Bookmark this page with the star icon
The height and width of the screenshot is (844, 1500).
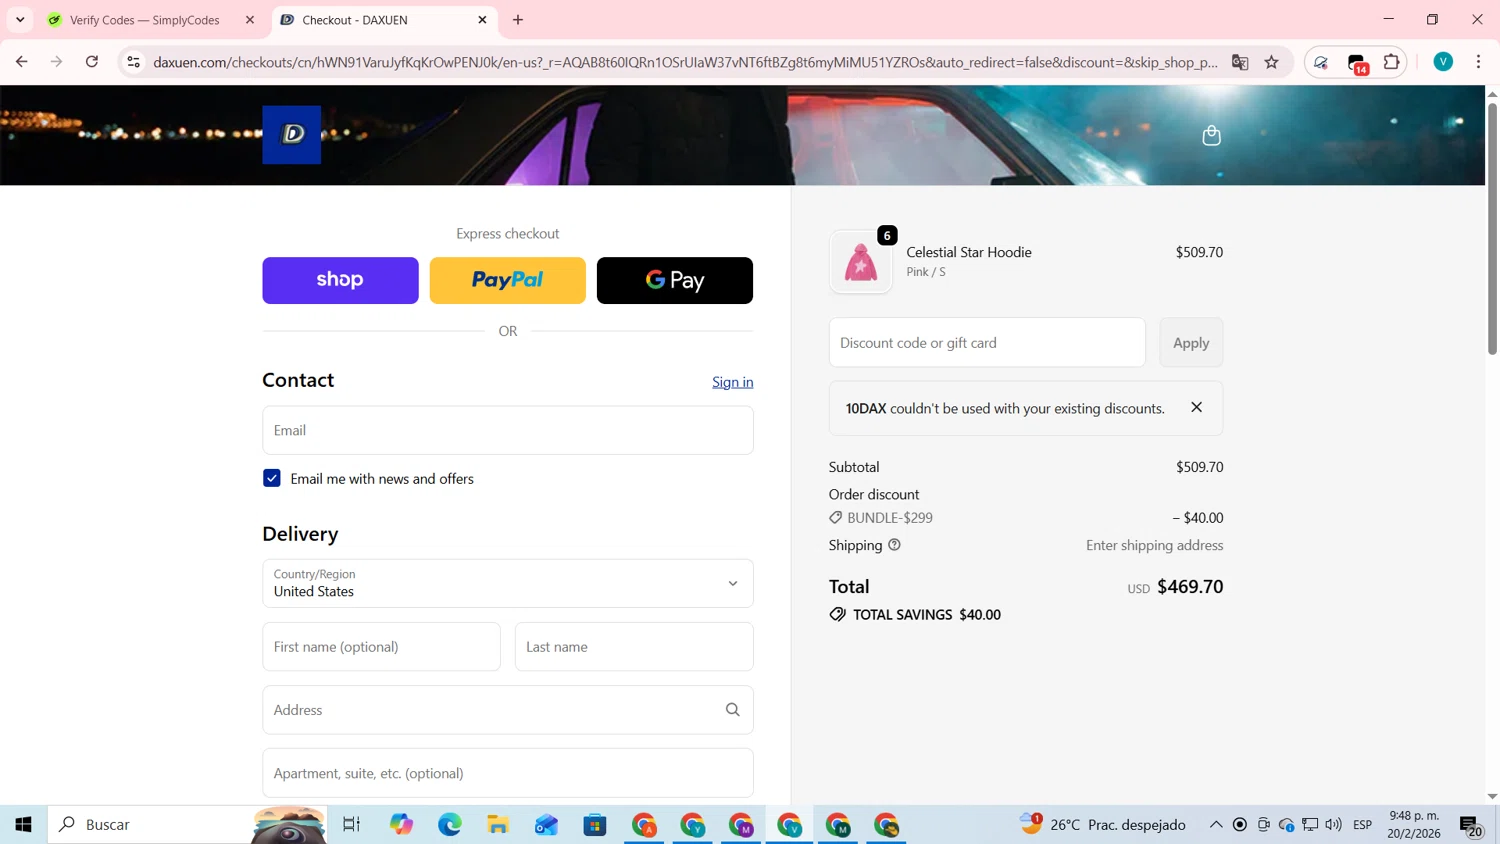click(1271, 62)
